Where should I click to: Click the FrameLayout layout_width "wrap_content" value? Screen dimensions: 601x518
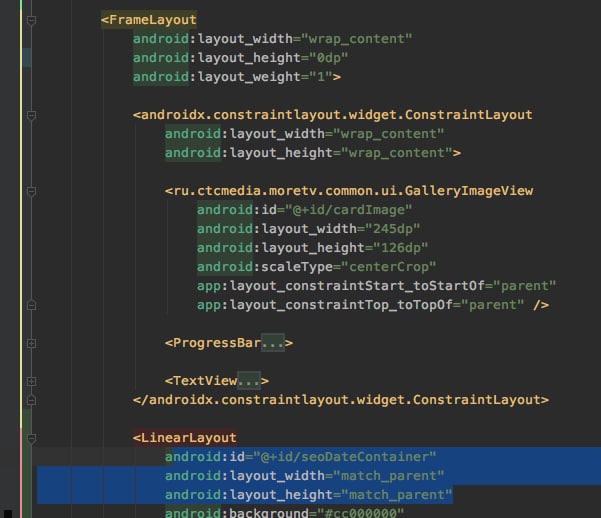pos(356,39)
